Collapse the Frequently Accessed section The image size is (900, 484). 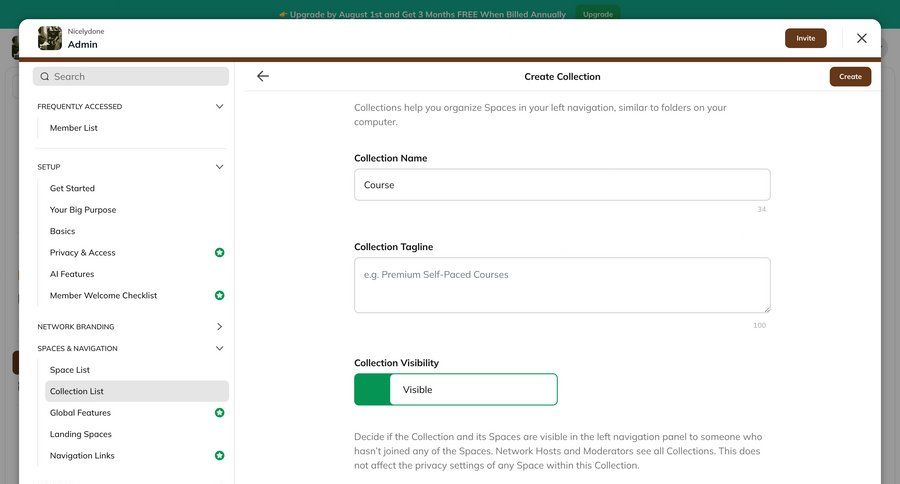click(x=219, y=106)
